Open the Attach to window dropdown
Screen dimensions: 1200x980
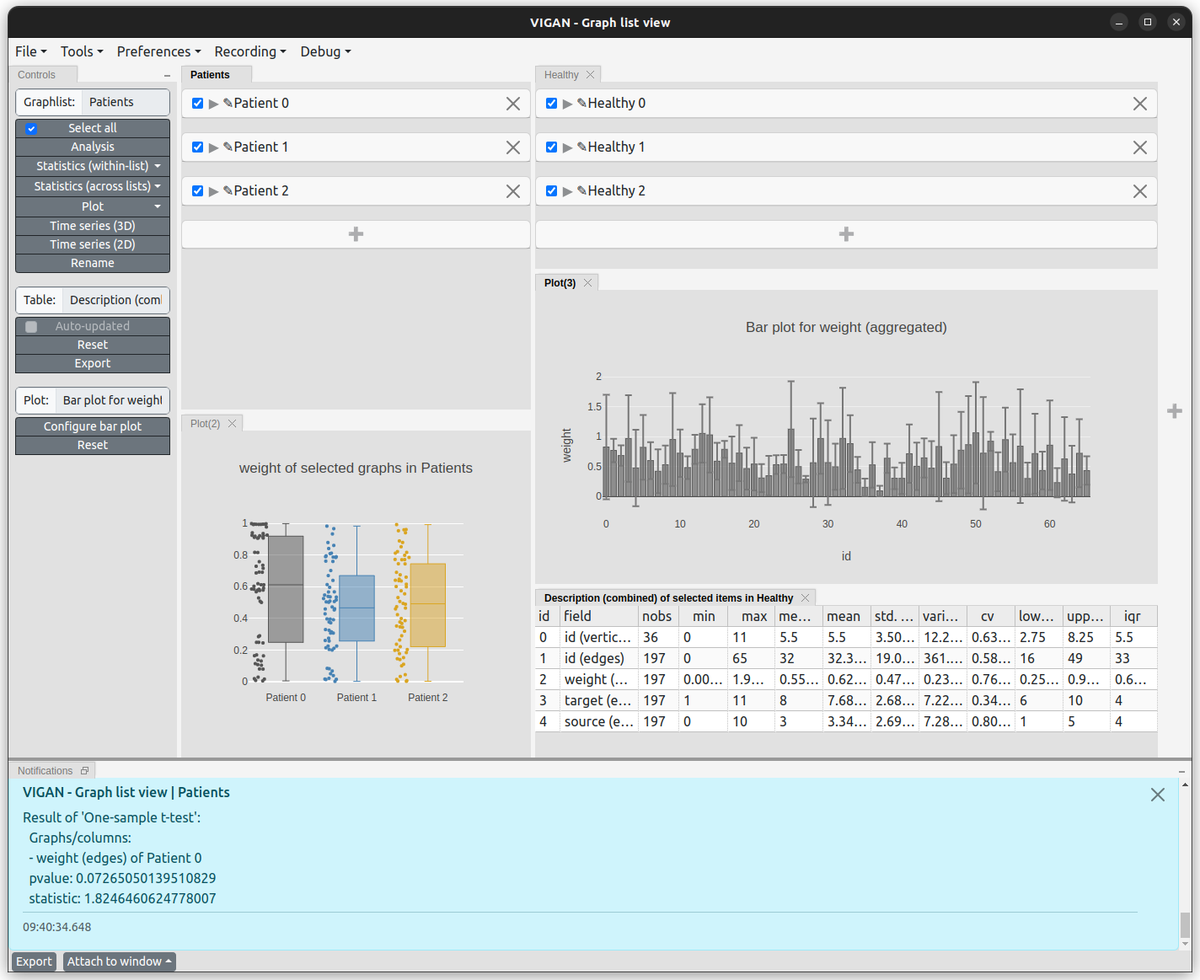119,961
